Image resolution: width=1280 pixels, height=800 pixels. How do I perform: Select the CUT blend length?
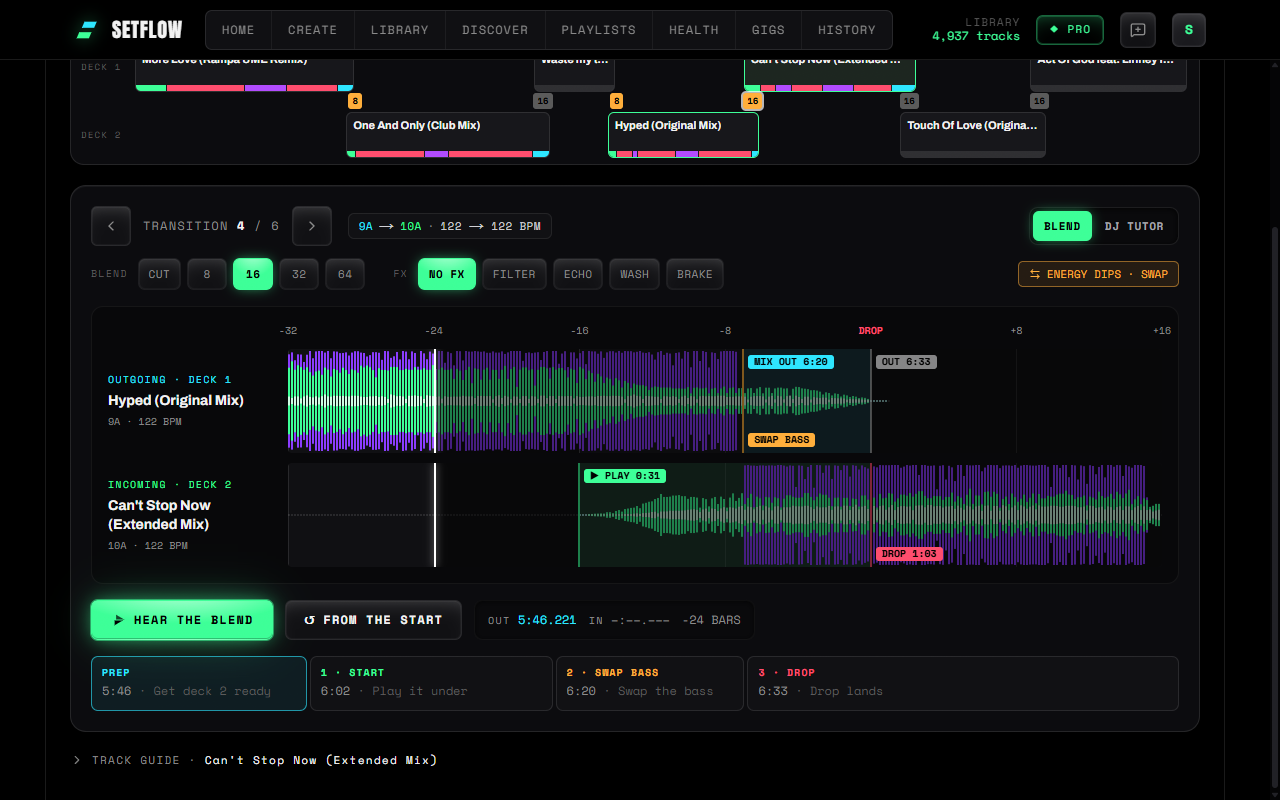pyautogui.click(x=160, y=274)
